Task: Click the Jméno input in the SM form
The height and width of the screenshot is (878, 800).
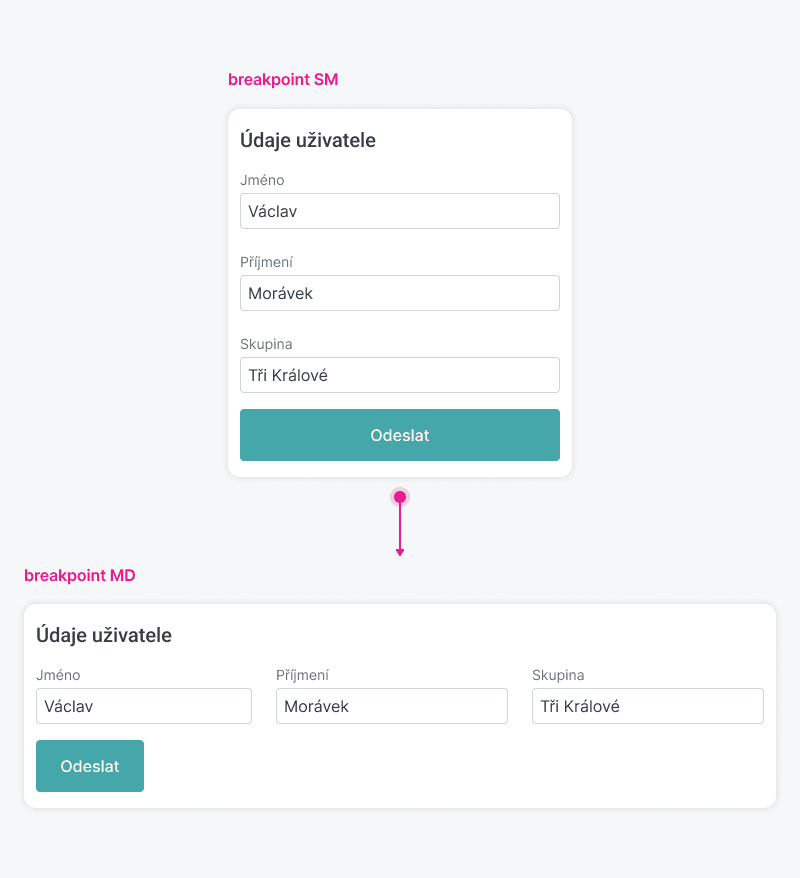Action: coord(399,211)
